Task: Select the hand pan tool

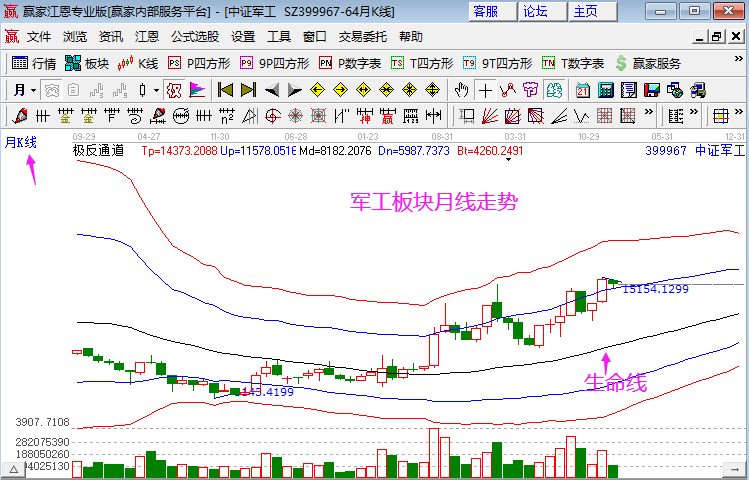Action: pyautogui.click(x=461, y=90)
